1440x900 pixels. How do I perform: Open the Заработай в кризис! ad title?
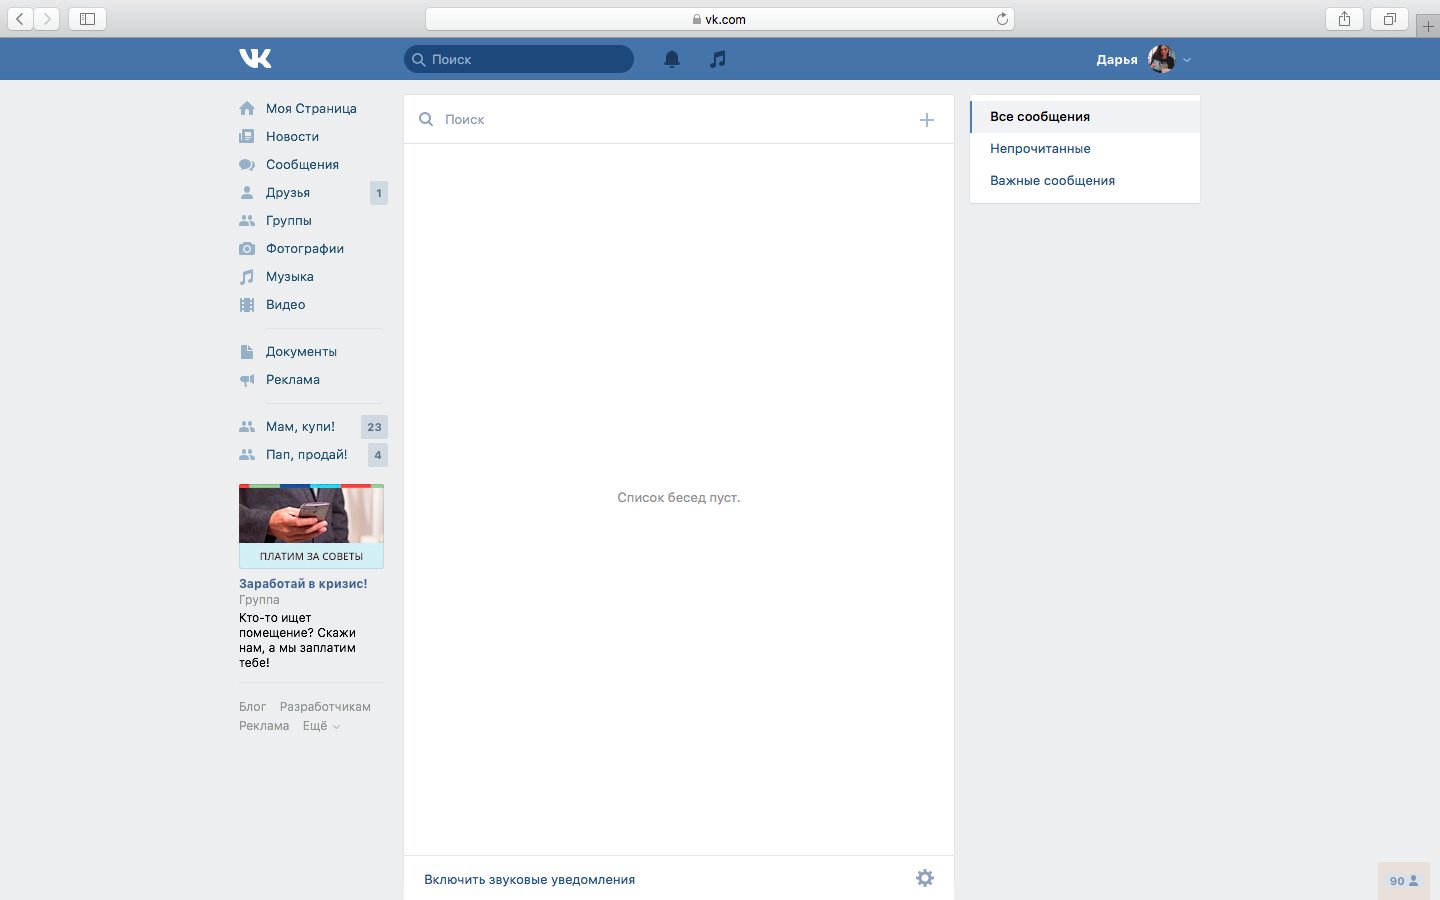point(303,583)
